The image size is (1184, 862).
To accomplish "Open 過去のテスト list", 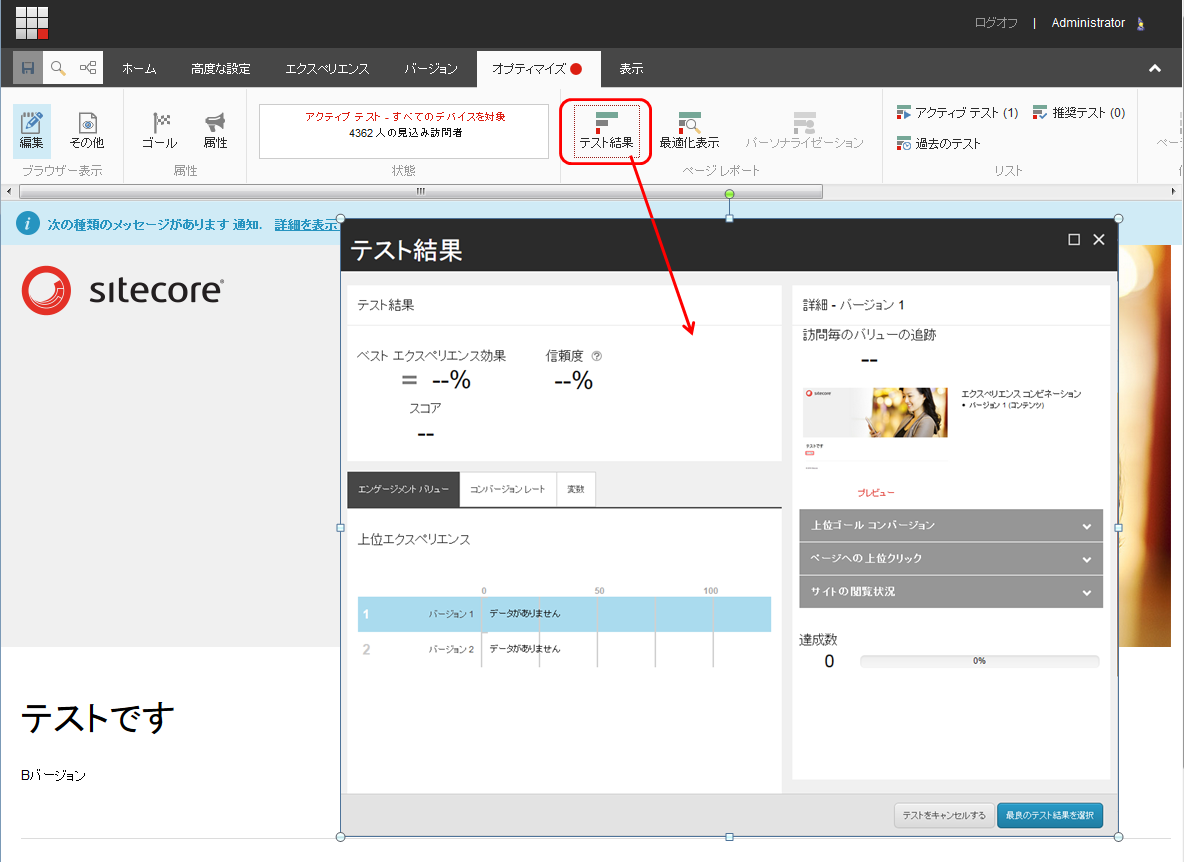I will 939,143.
